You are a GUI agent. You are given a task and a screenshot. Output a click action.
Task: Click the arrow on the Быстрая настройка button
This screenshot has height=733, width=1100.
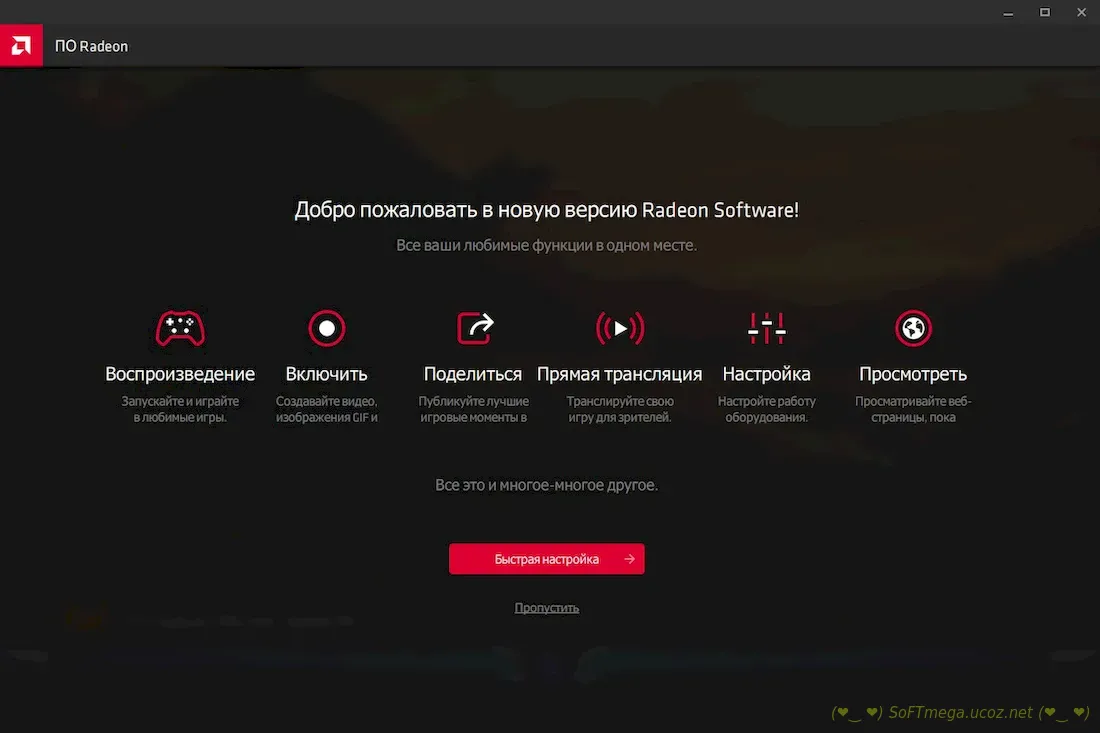pyautogui.click(x=629, y=559)
